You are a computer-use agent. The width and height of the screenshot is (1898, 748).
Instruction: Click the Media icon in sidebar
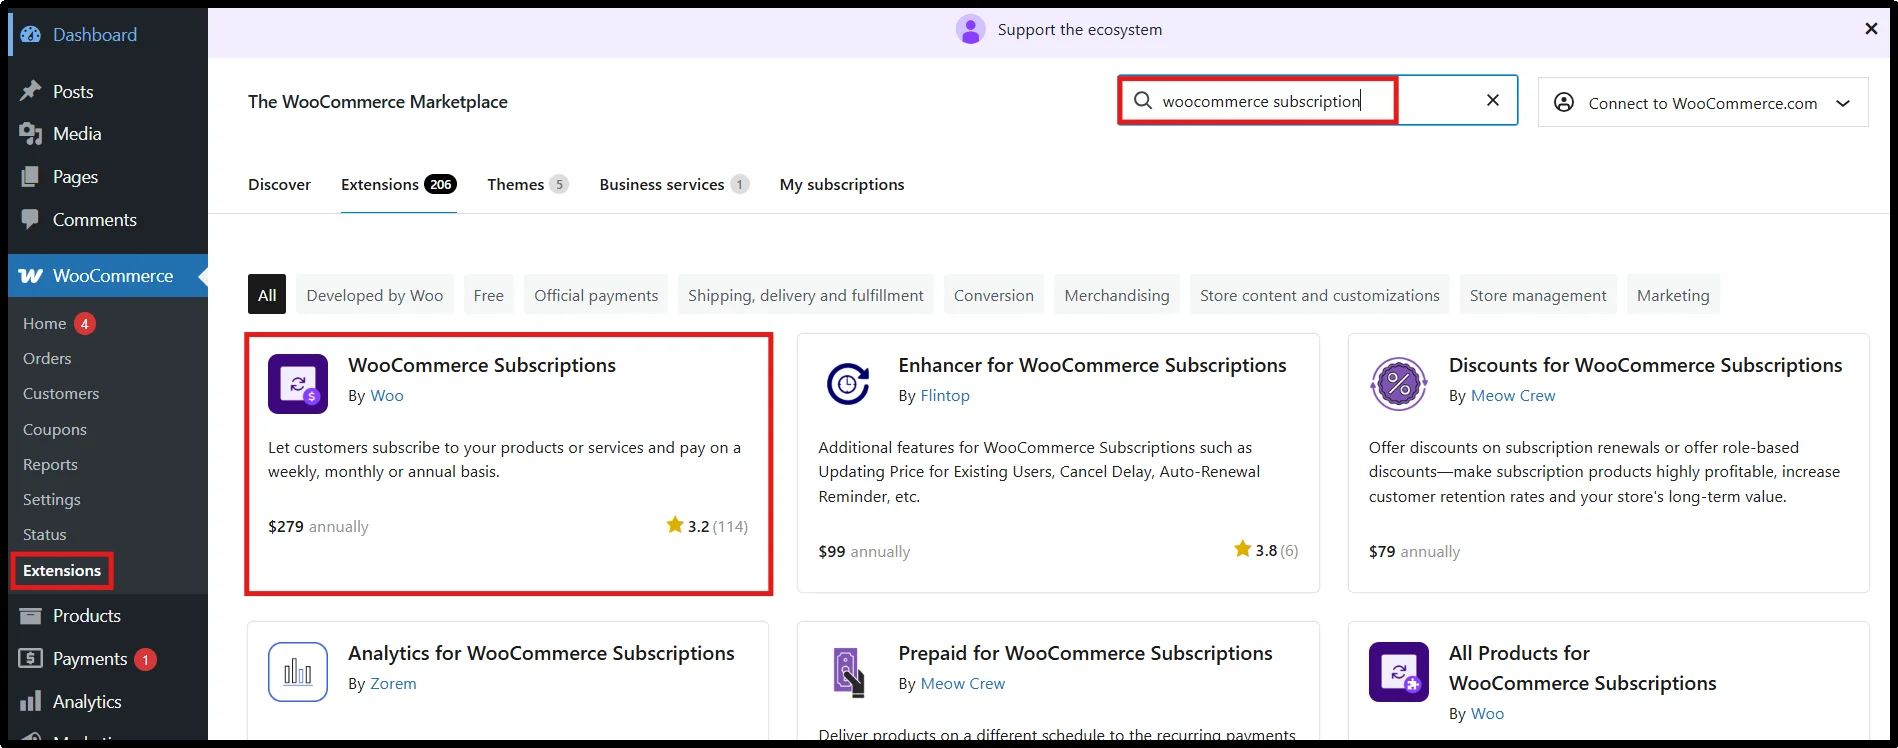pos(31,134)
